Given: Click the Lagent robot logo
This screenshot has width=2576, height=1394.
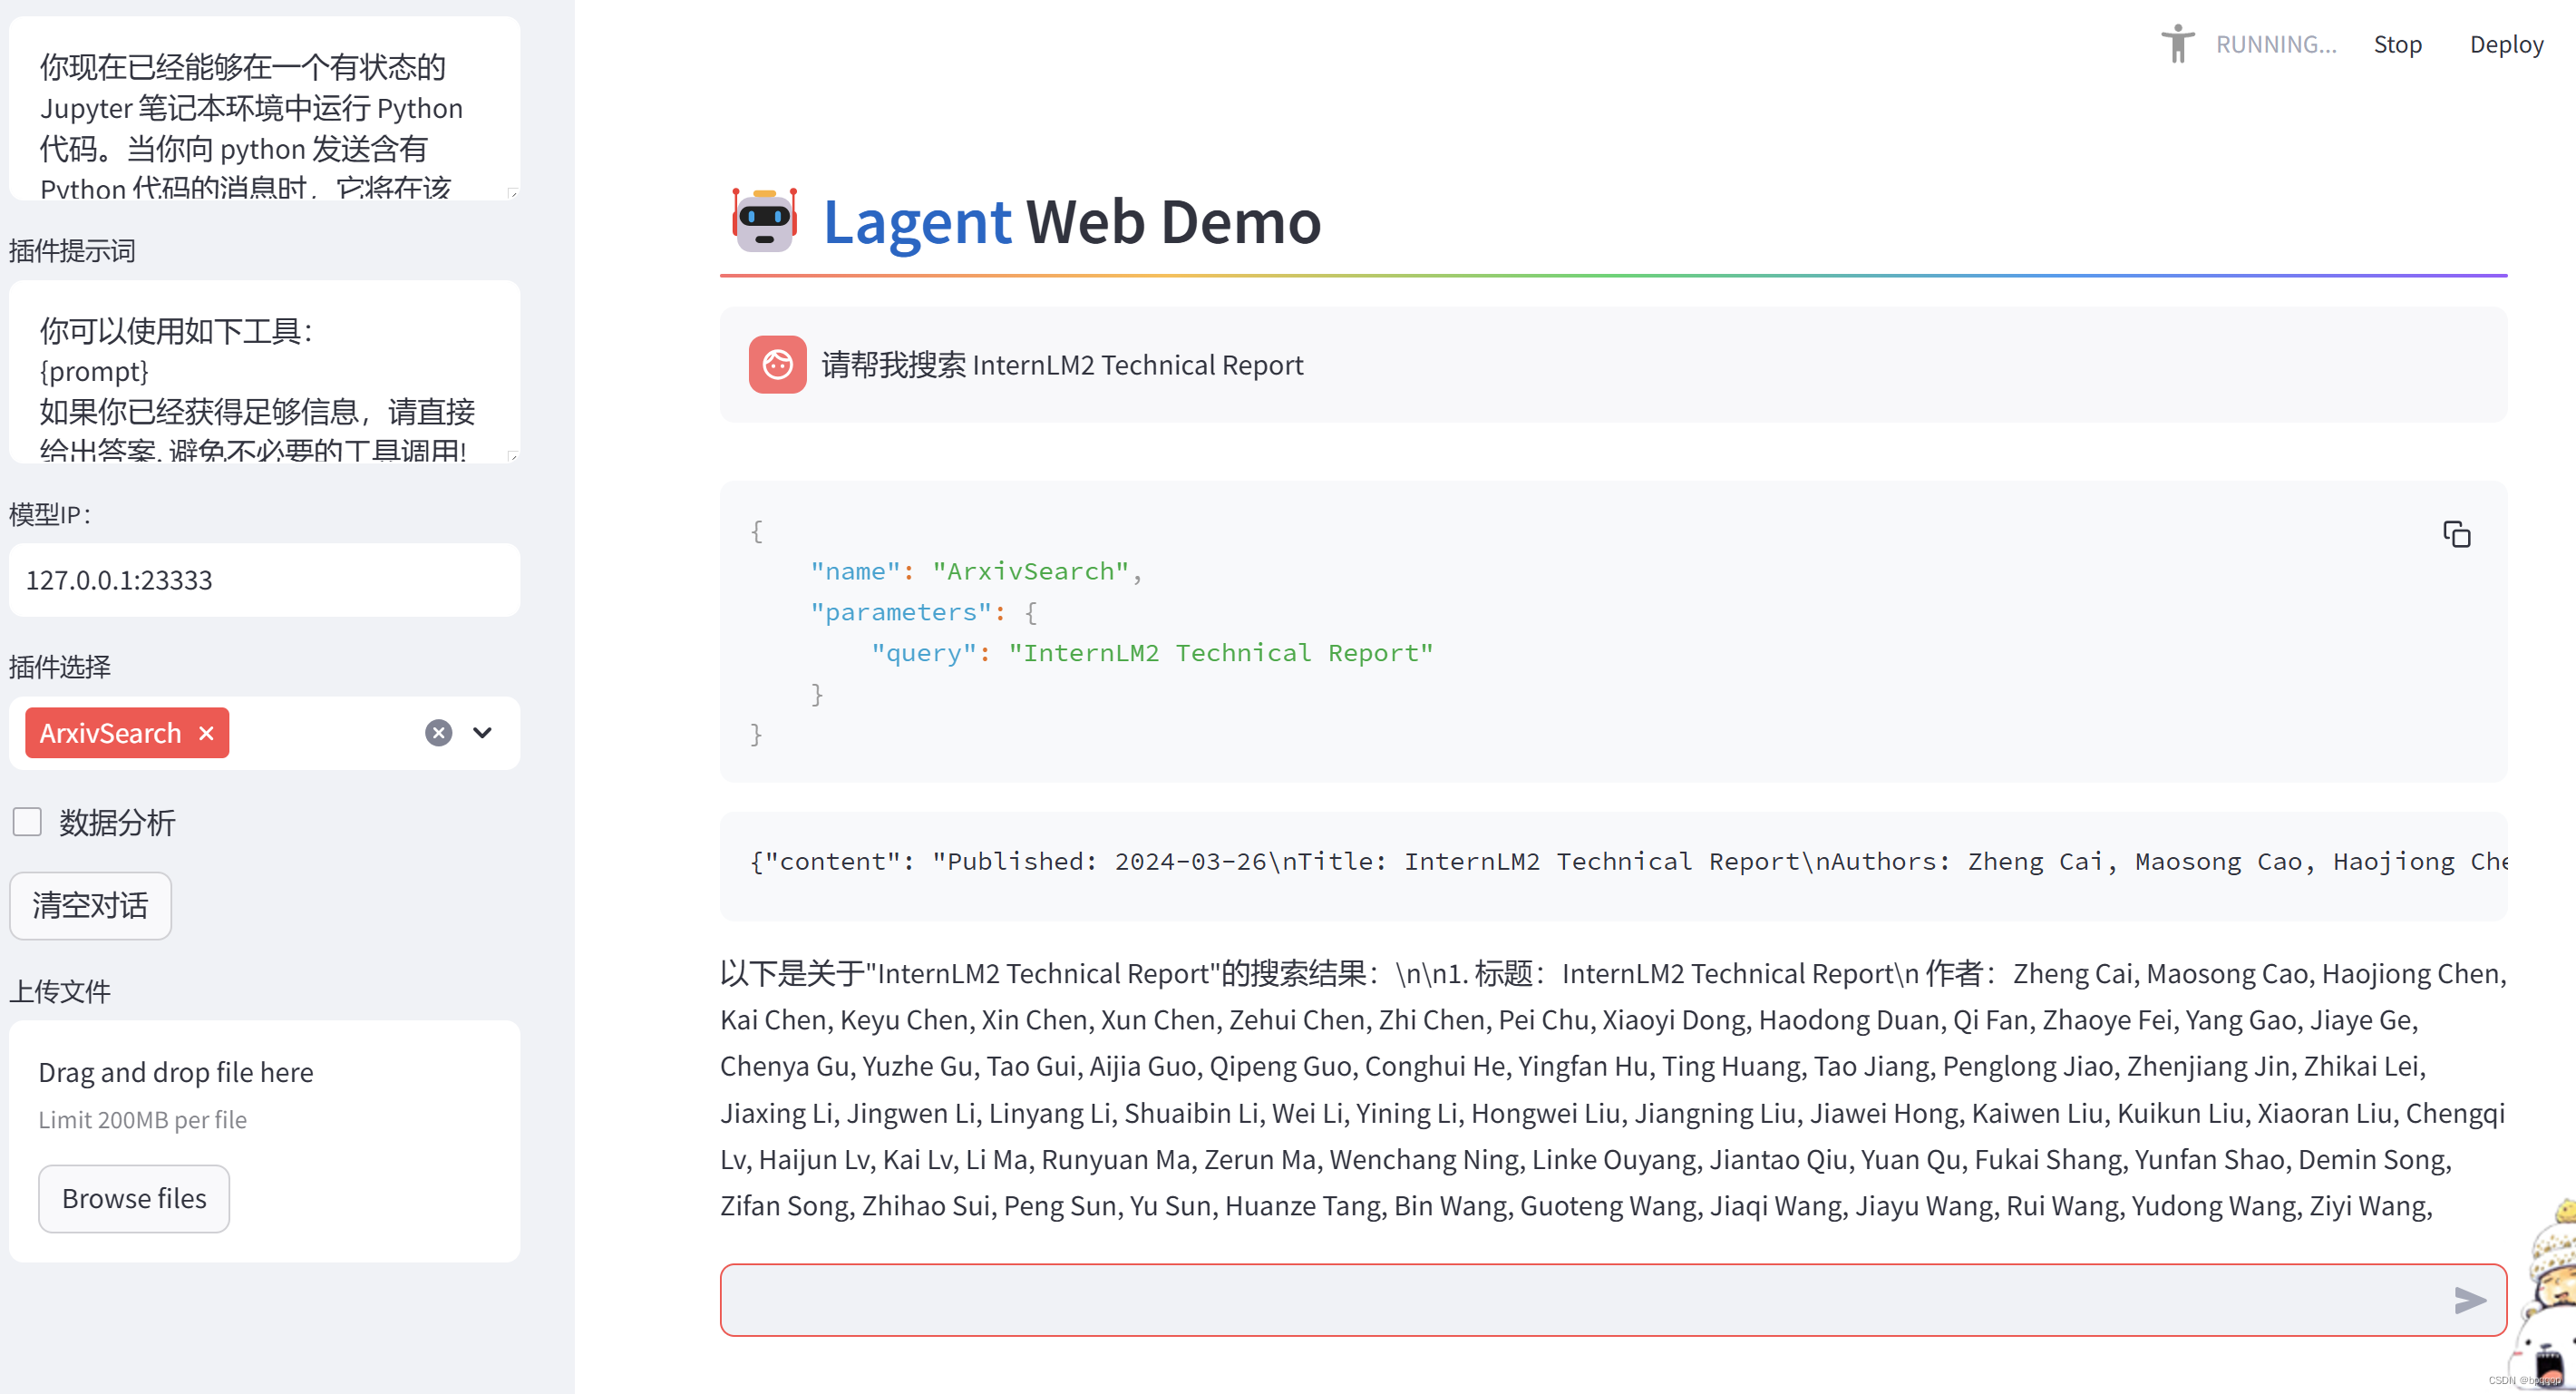Looking at the screenshot, I should pos(764,220).
